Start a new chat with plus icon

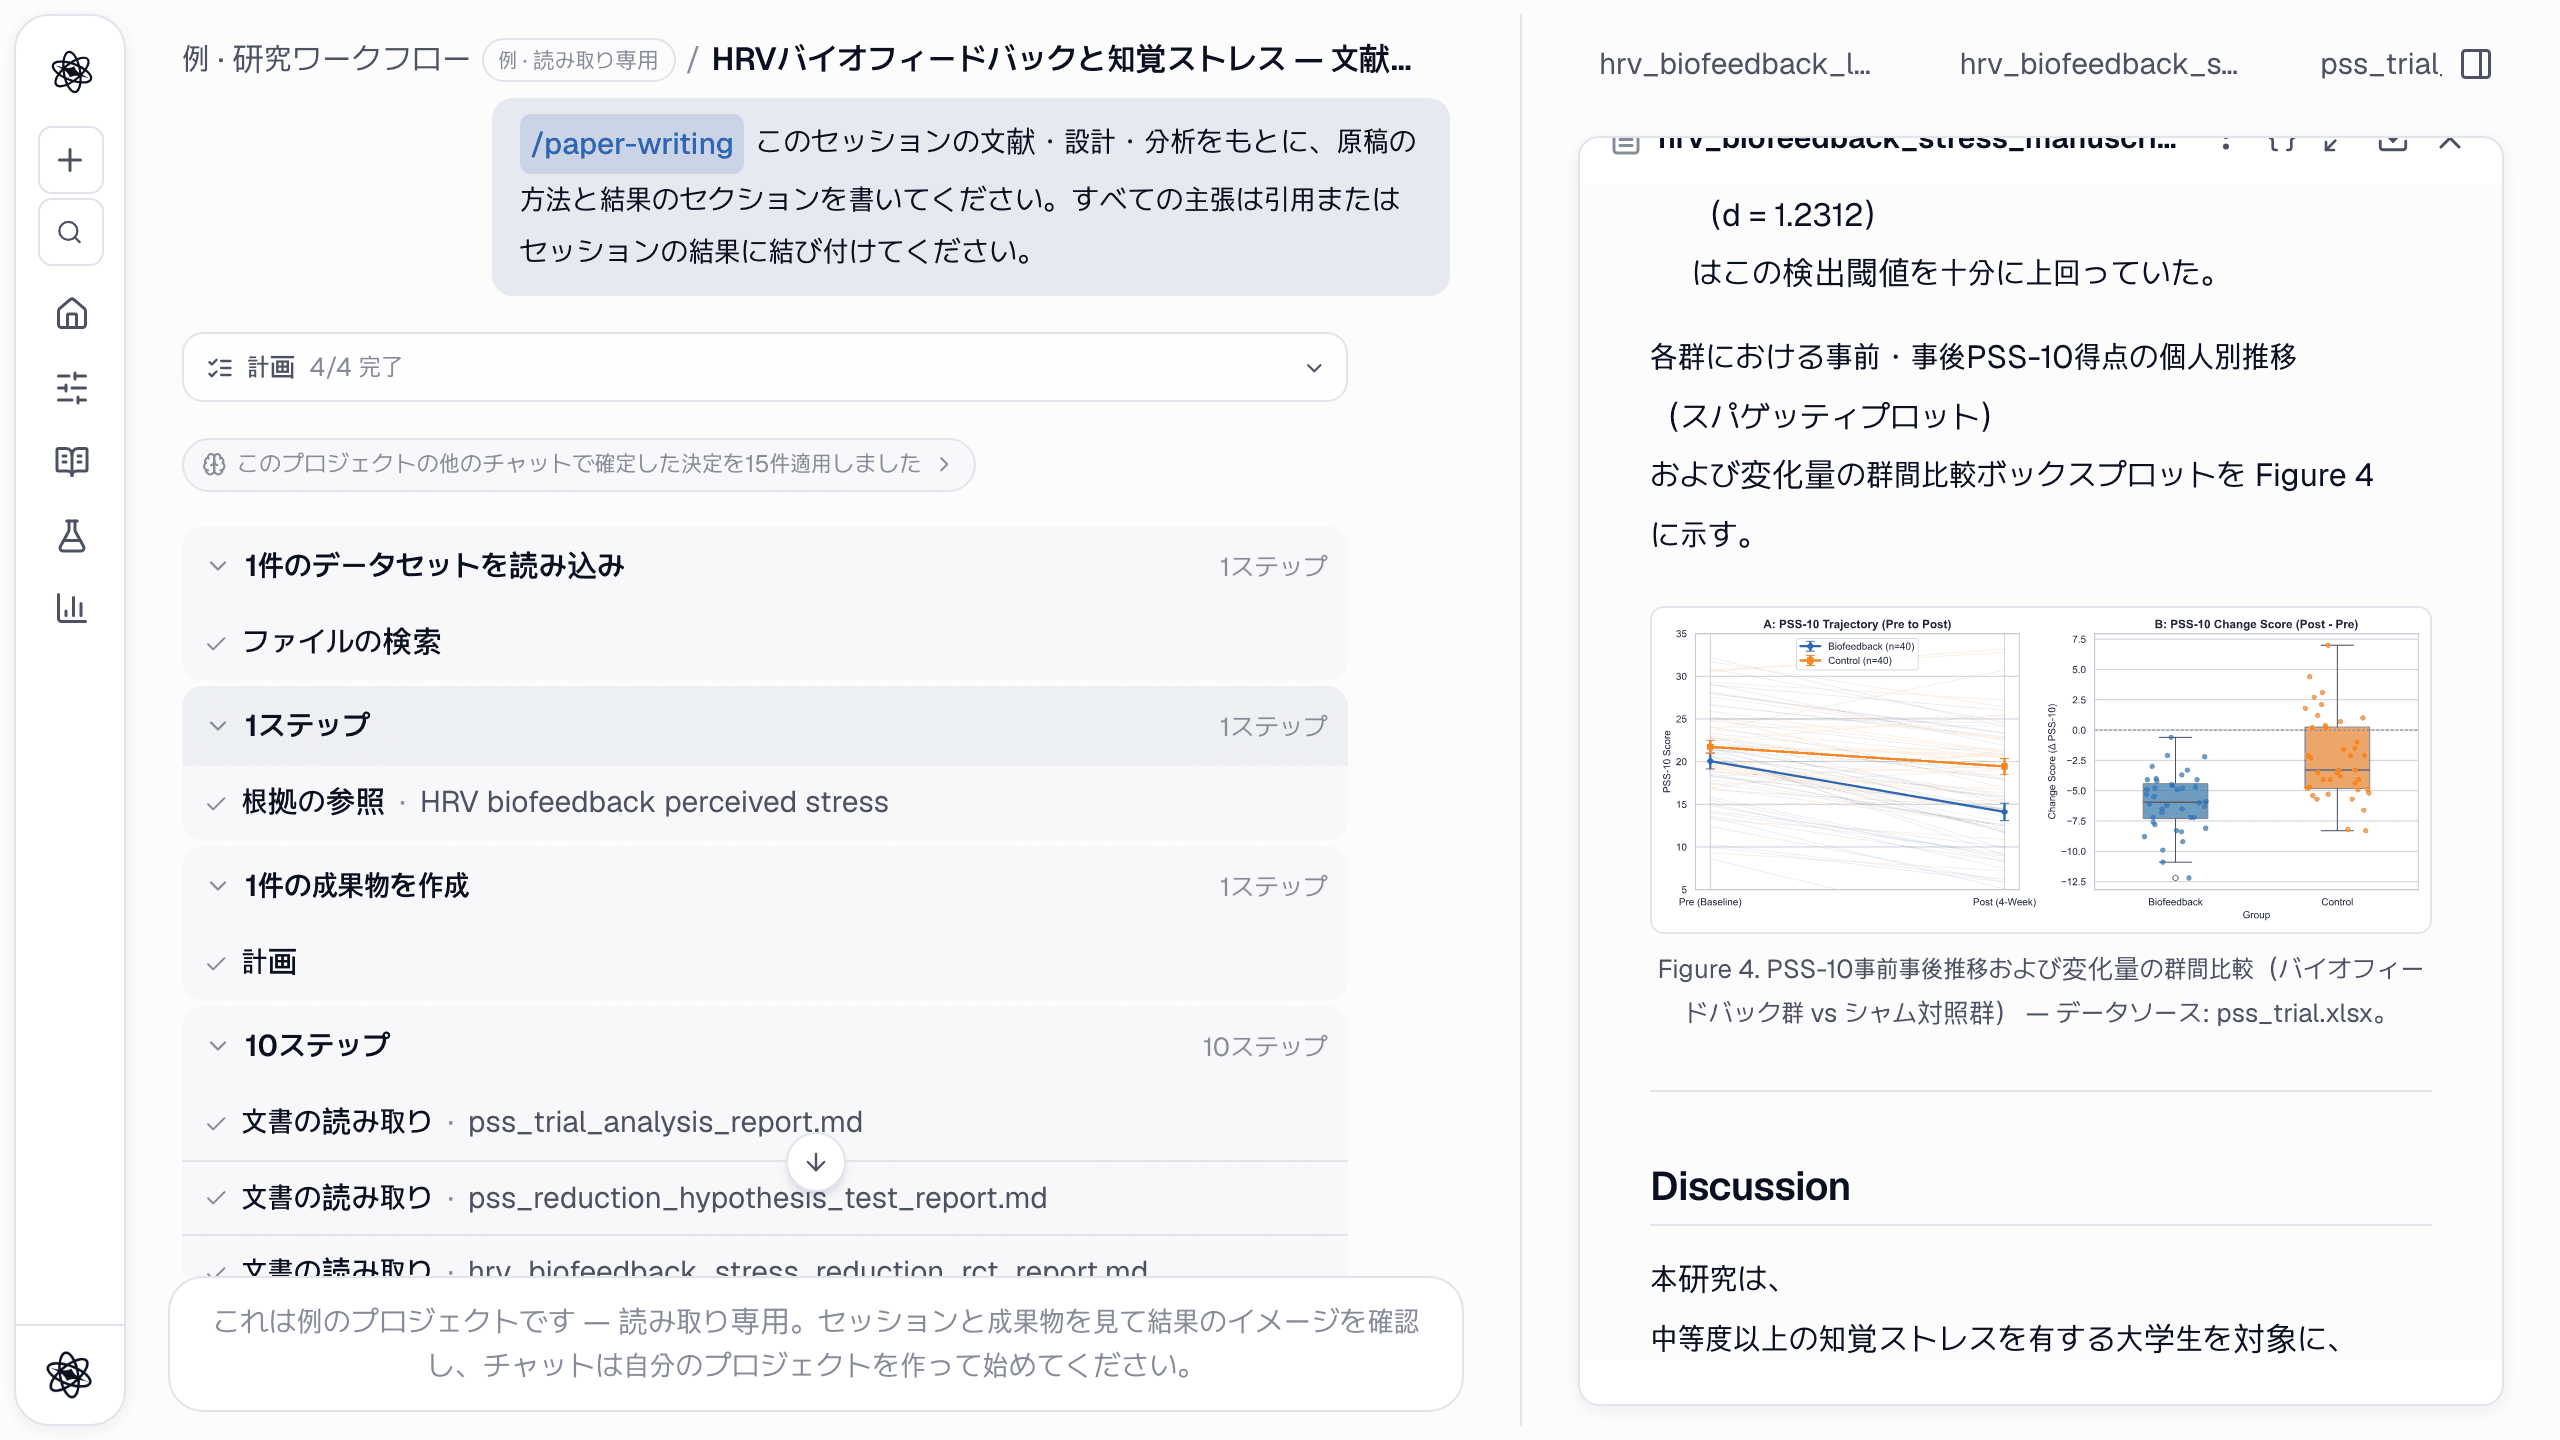pyautogui.click(x=70, y=160)
